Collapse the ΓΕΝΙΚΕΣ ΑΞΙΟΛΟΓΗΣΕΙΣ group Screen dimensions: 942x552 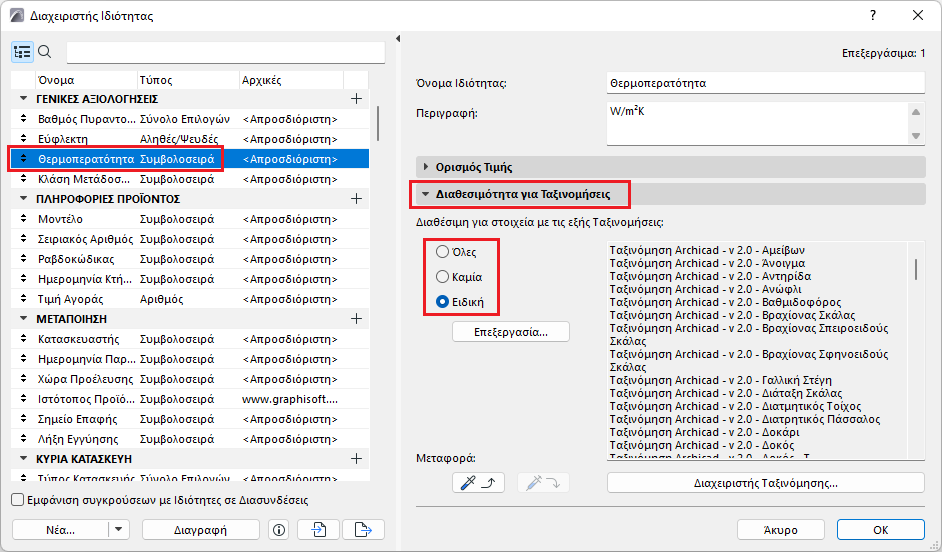(x=23, y=99)
